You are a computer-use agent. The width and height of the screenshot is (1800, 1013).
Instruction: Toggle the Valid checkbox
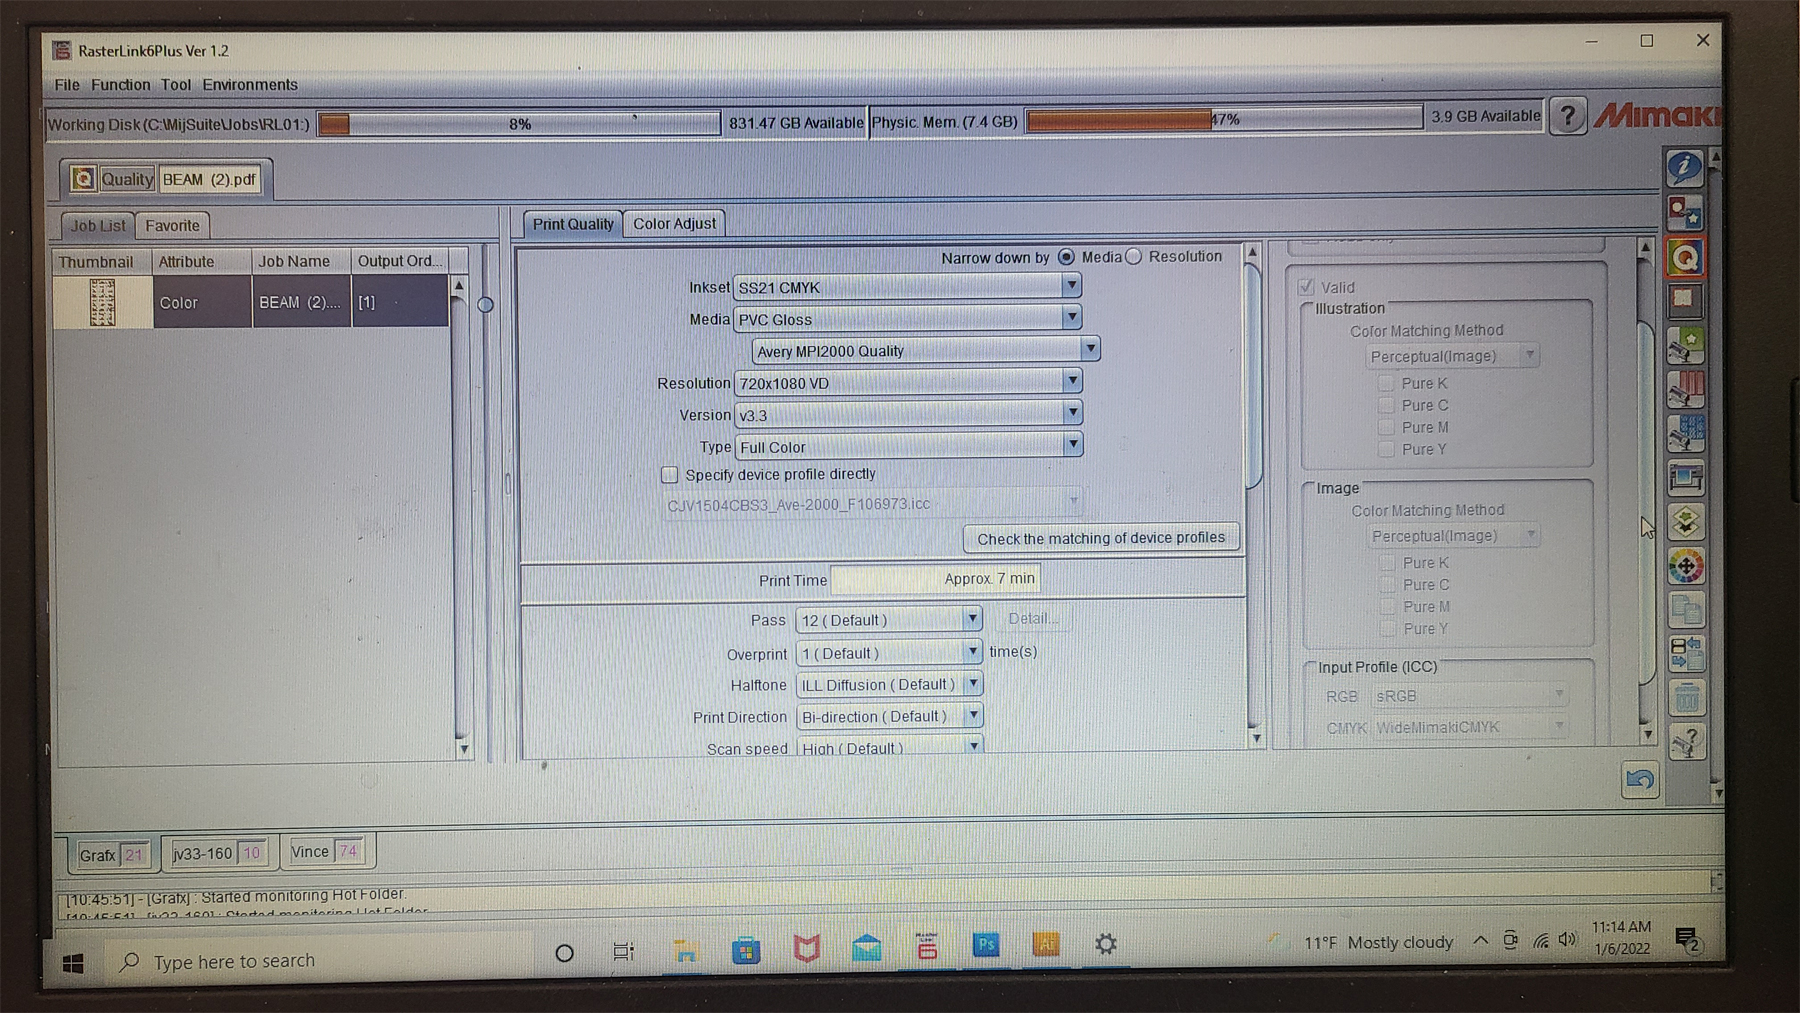[1306, 287]
